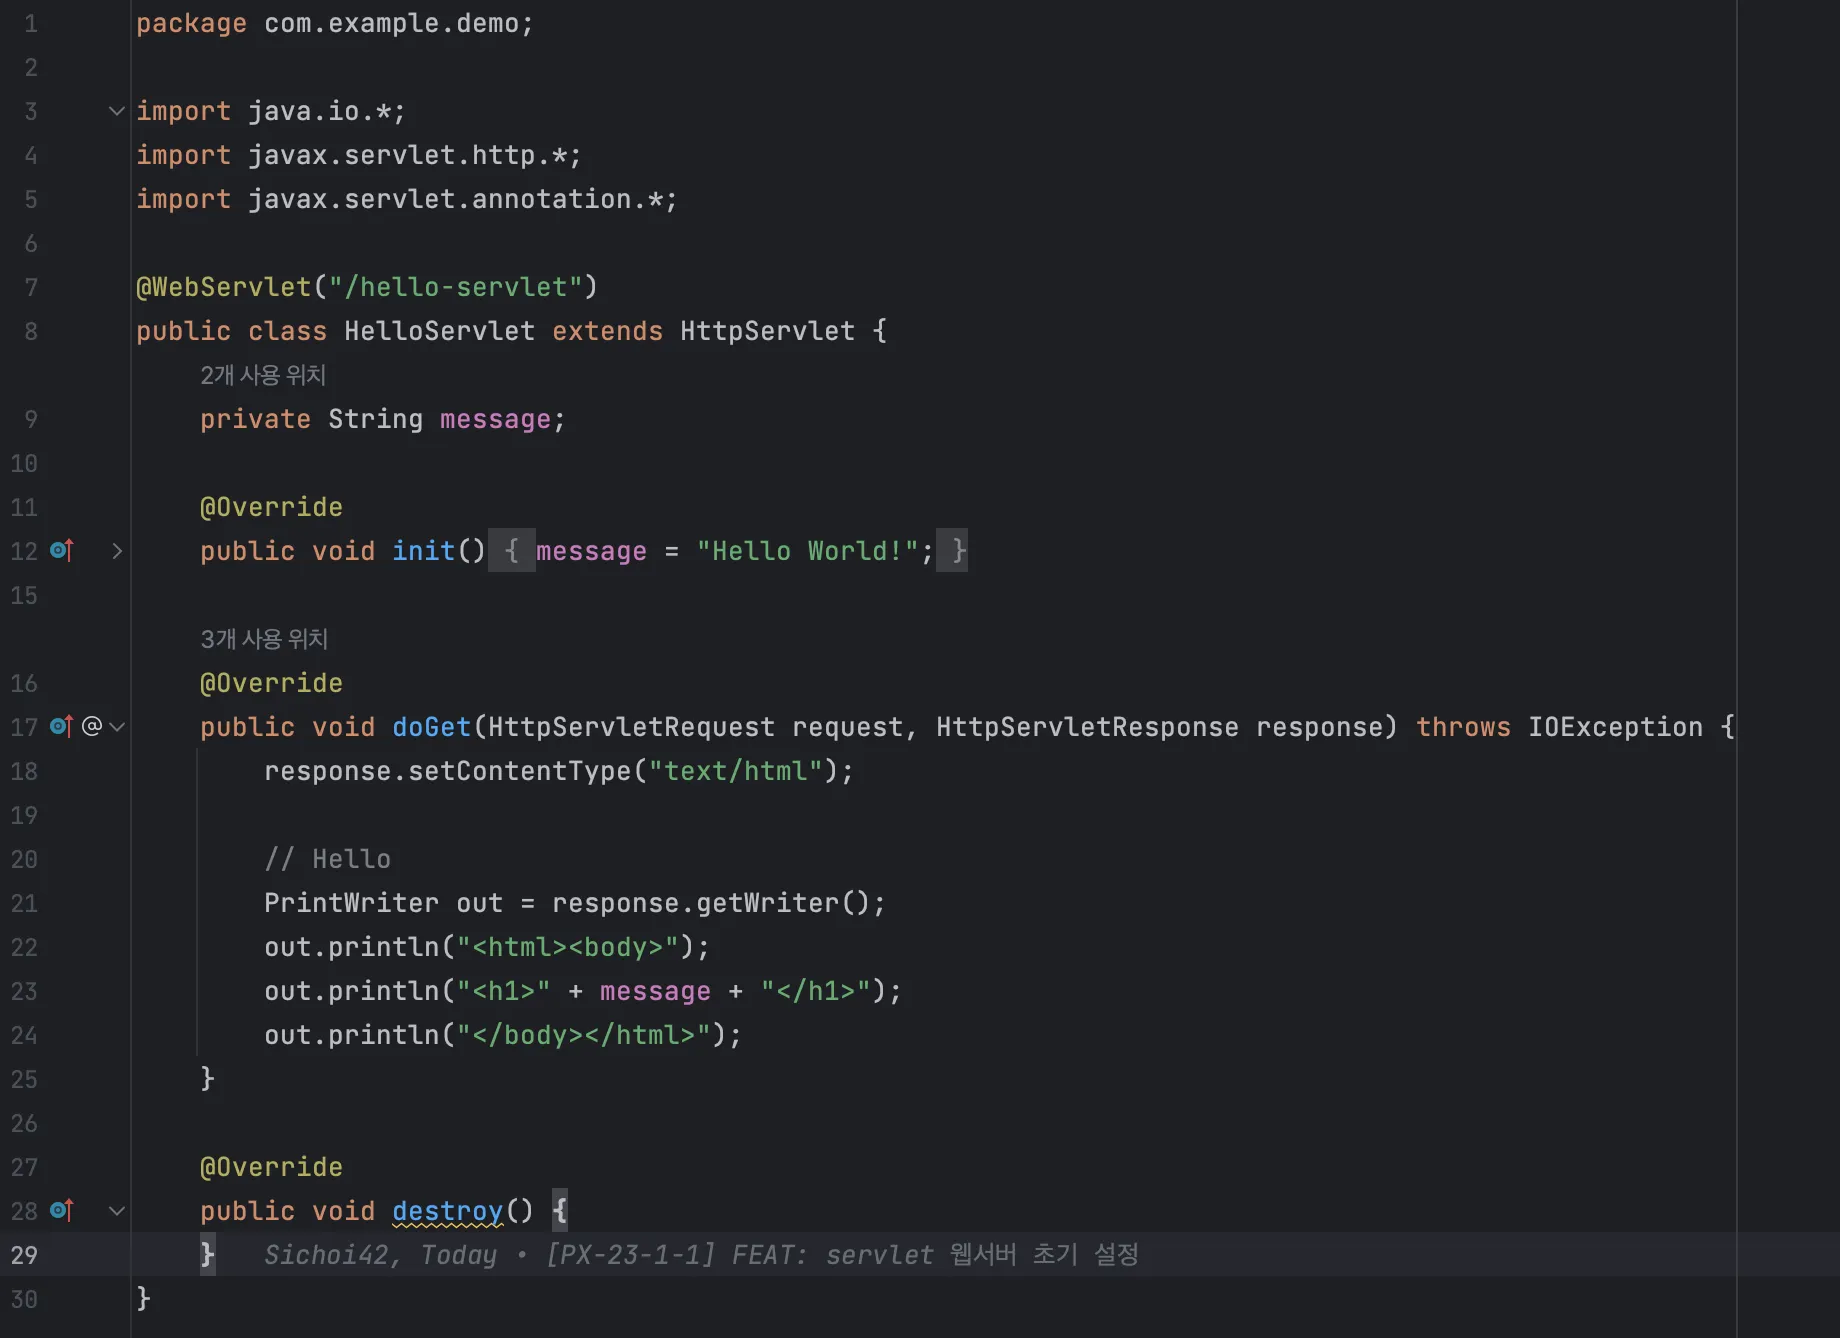Click the "</h1>" string literal

pos(816,991)
